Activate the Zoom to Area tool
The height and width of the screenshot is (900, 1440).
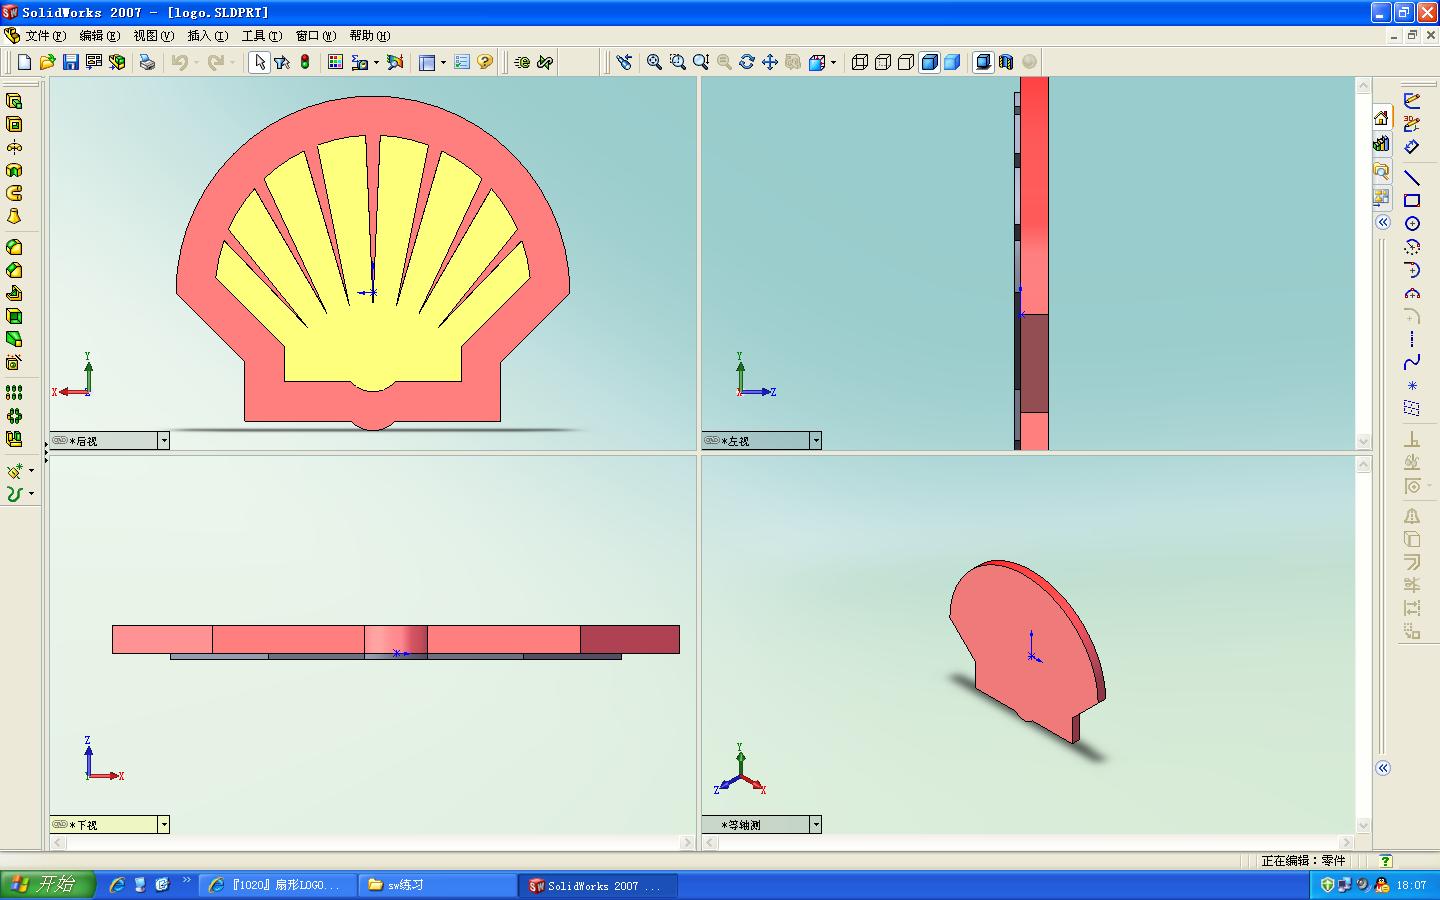678,62
